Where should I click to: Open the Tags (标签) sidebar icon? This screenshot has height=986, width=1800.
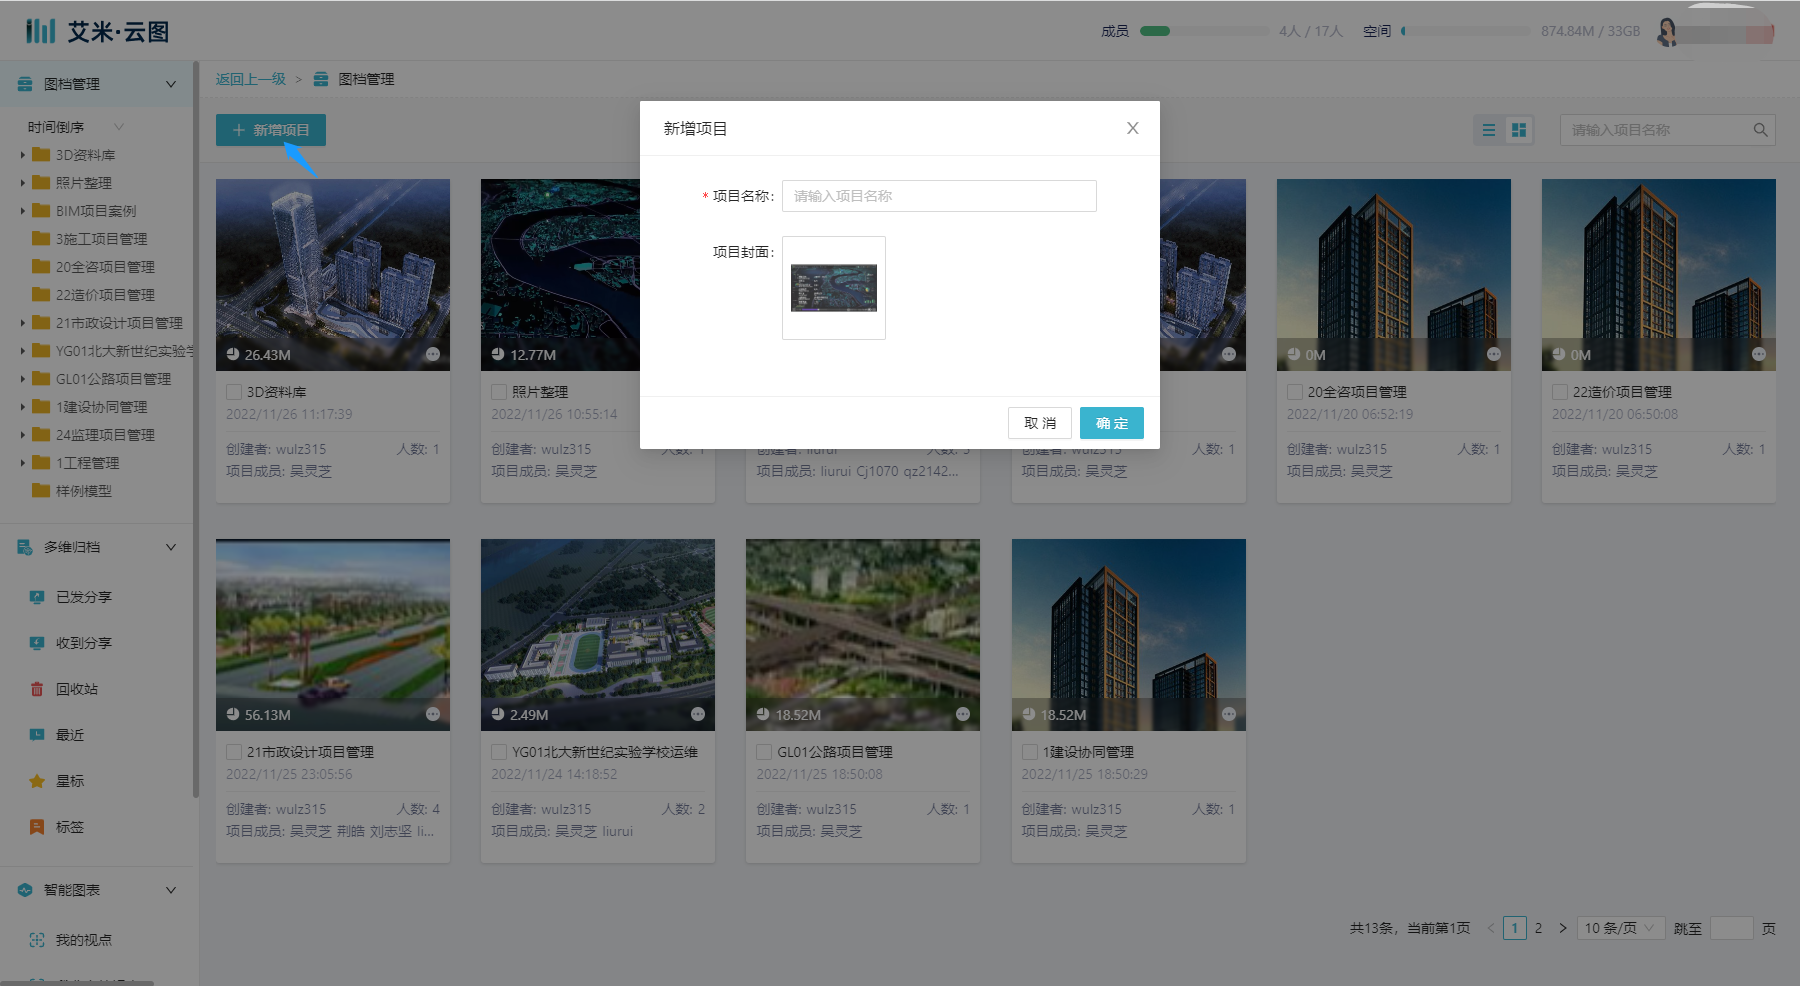[x=37, y=827]
